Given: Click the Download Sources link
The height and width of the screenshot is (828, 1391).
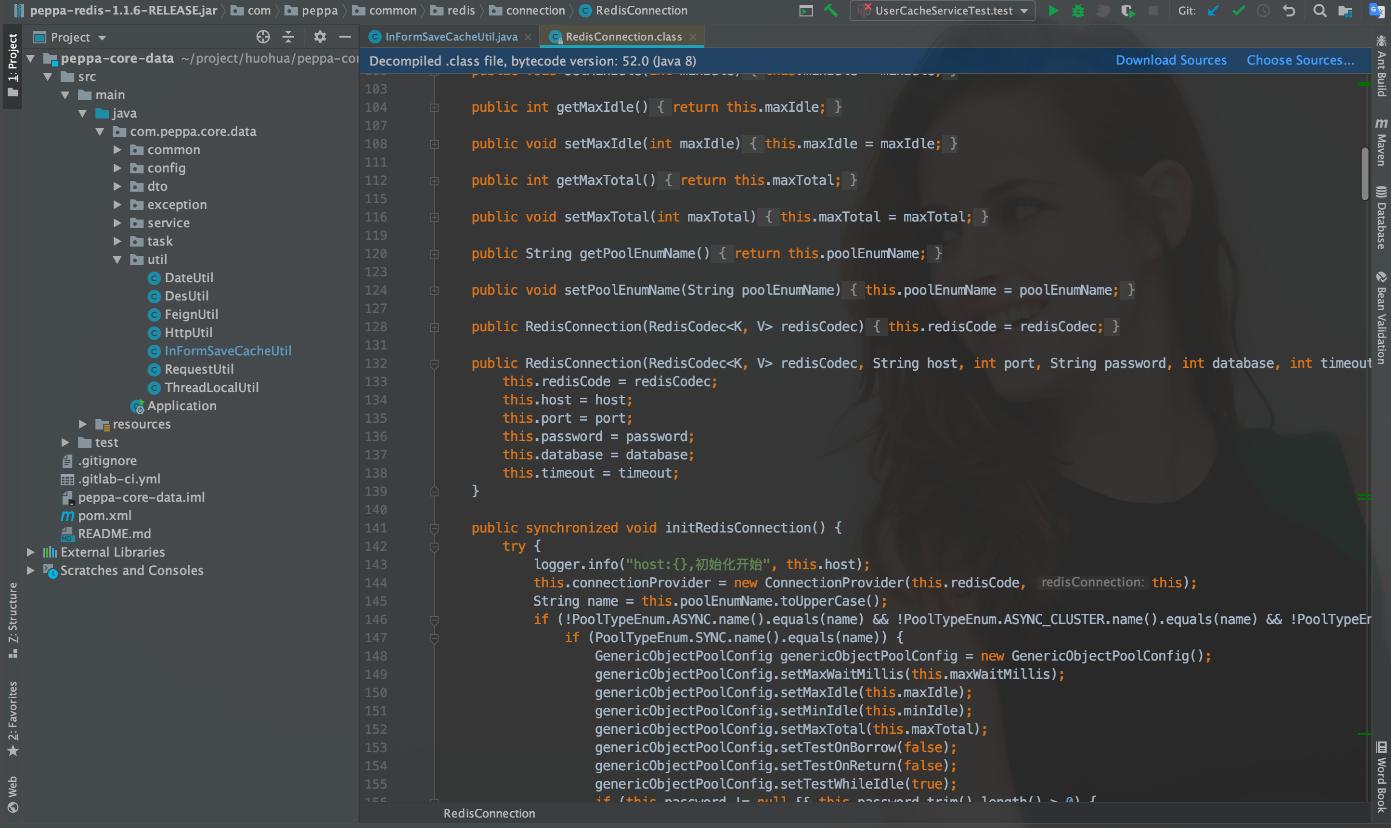Looking at the screenshot, I should (x=1171, y=60).
